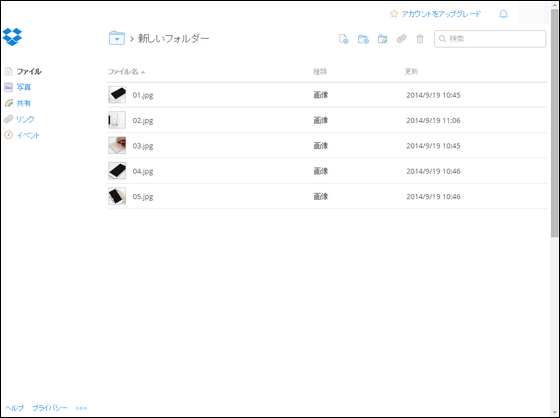
Task: Expand the three-dots more menu at bottom
Action: coord(81,408)
